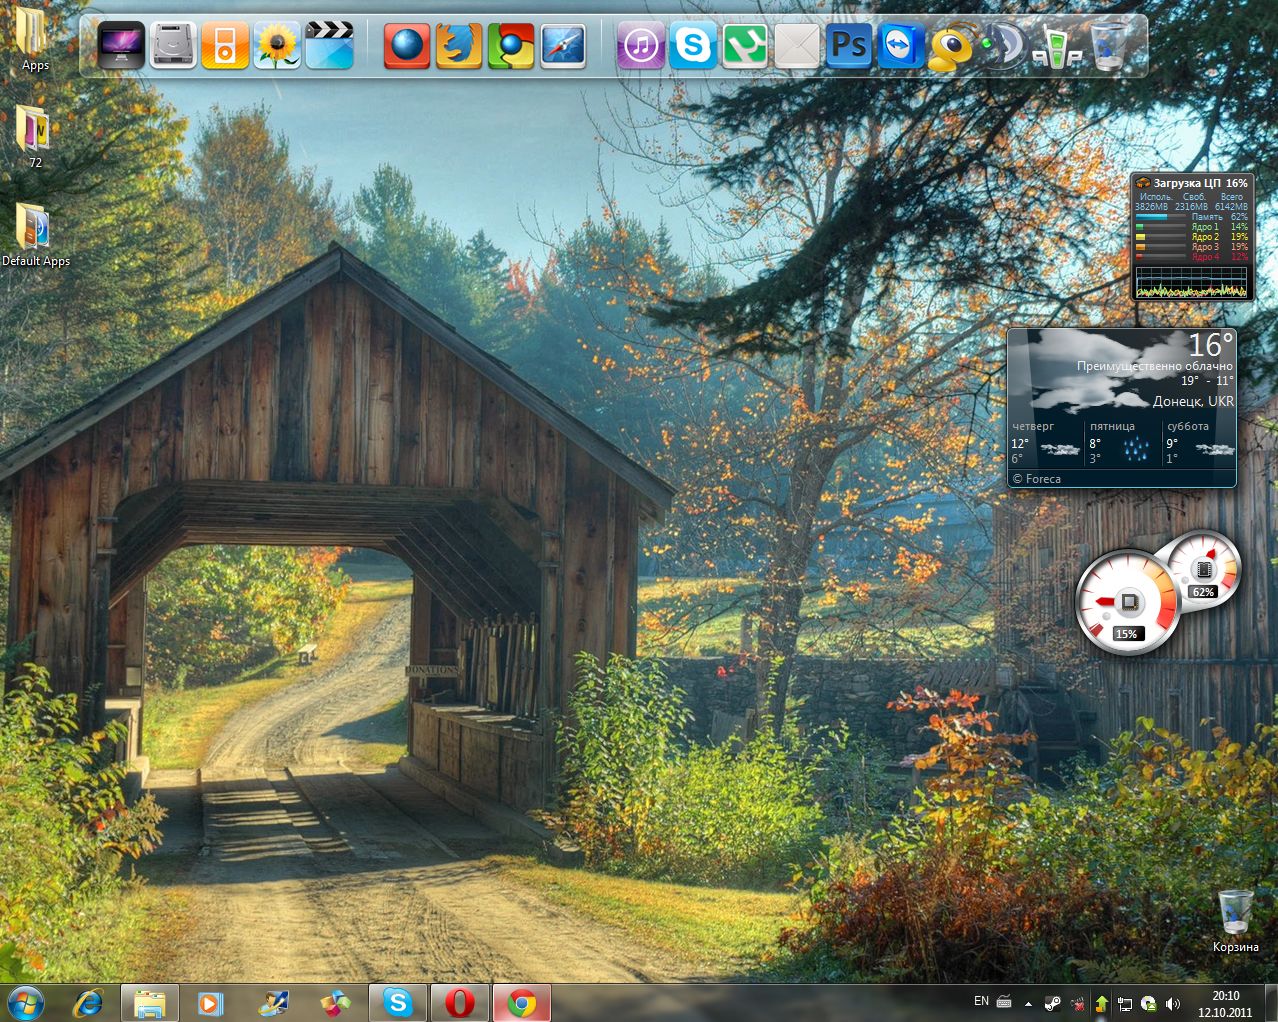Click the Show Desktop strip at taskbar end
The width and height of the screenshot is (1278, 1022).
click(1271, 1003)
